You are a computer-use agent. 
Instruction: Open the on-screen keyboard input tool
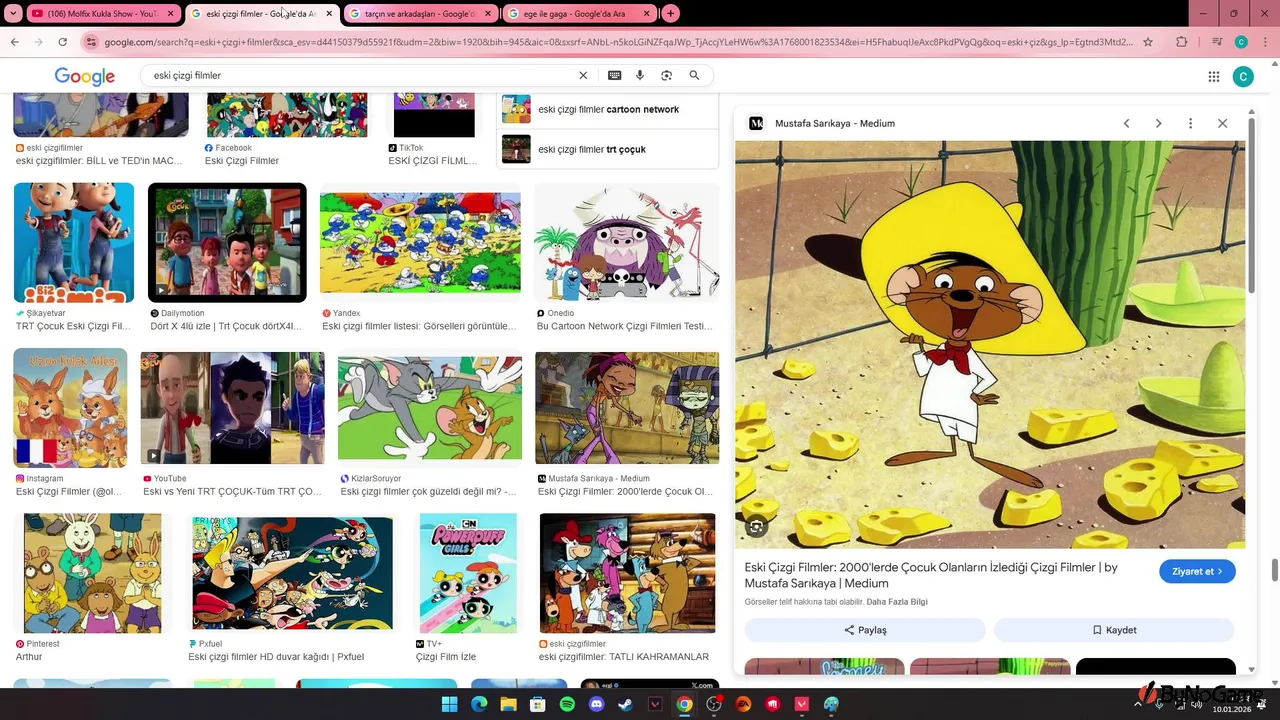click(614, 75)
